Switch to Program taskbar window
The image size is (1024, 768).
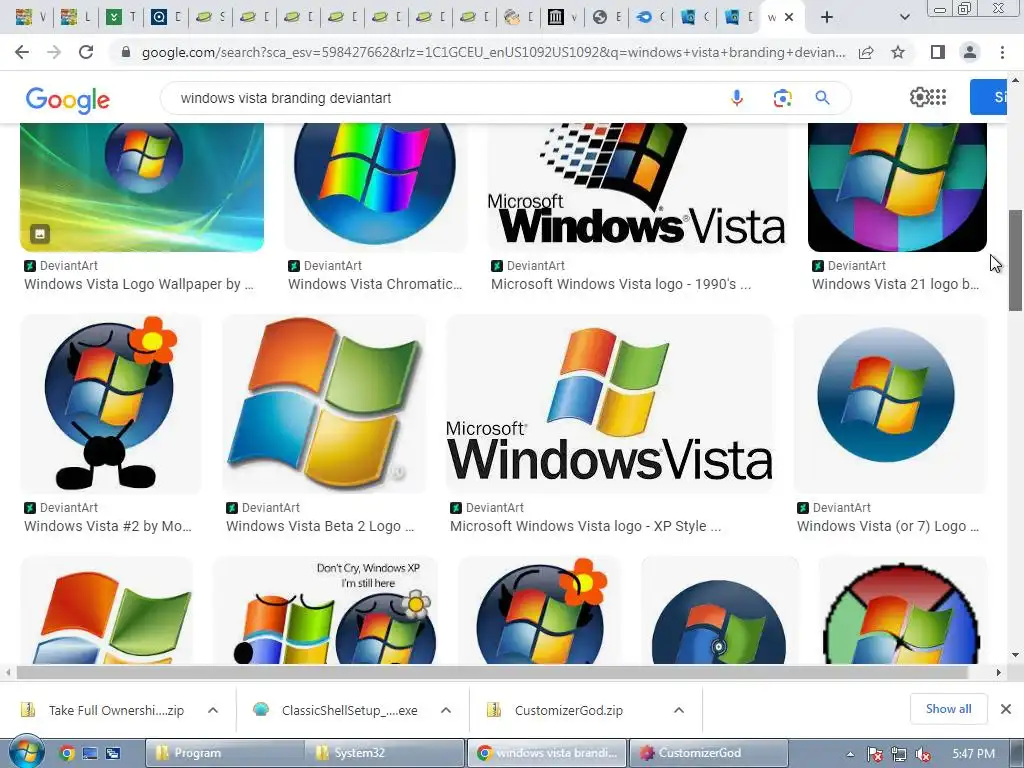[225, 753]
